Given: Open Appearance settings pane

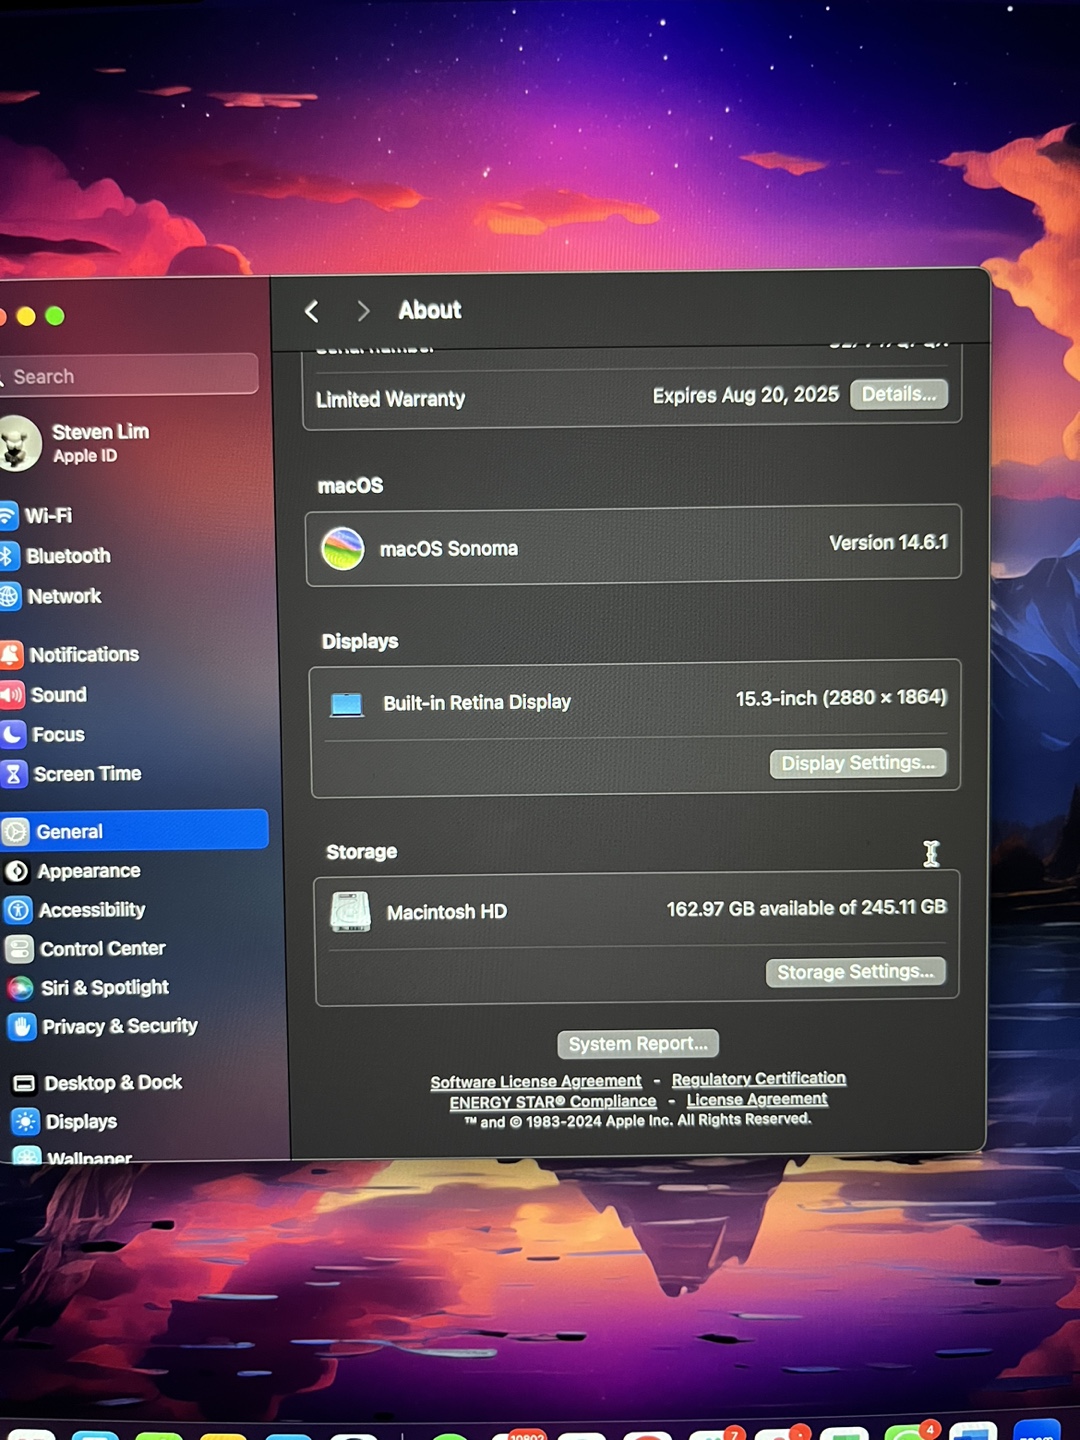Looking at the screenshot, I should [x=72, y=871].
